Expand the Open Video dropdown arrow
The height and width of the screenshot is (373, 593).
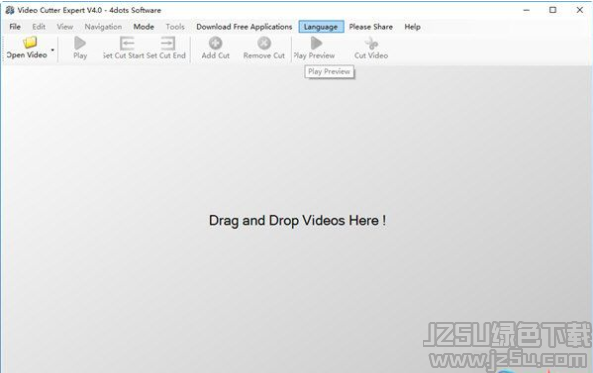tap(53, 50)
